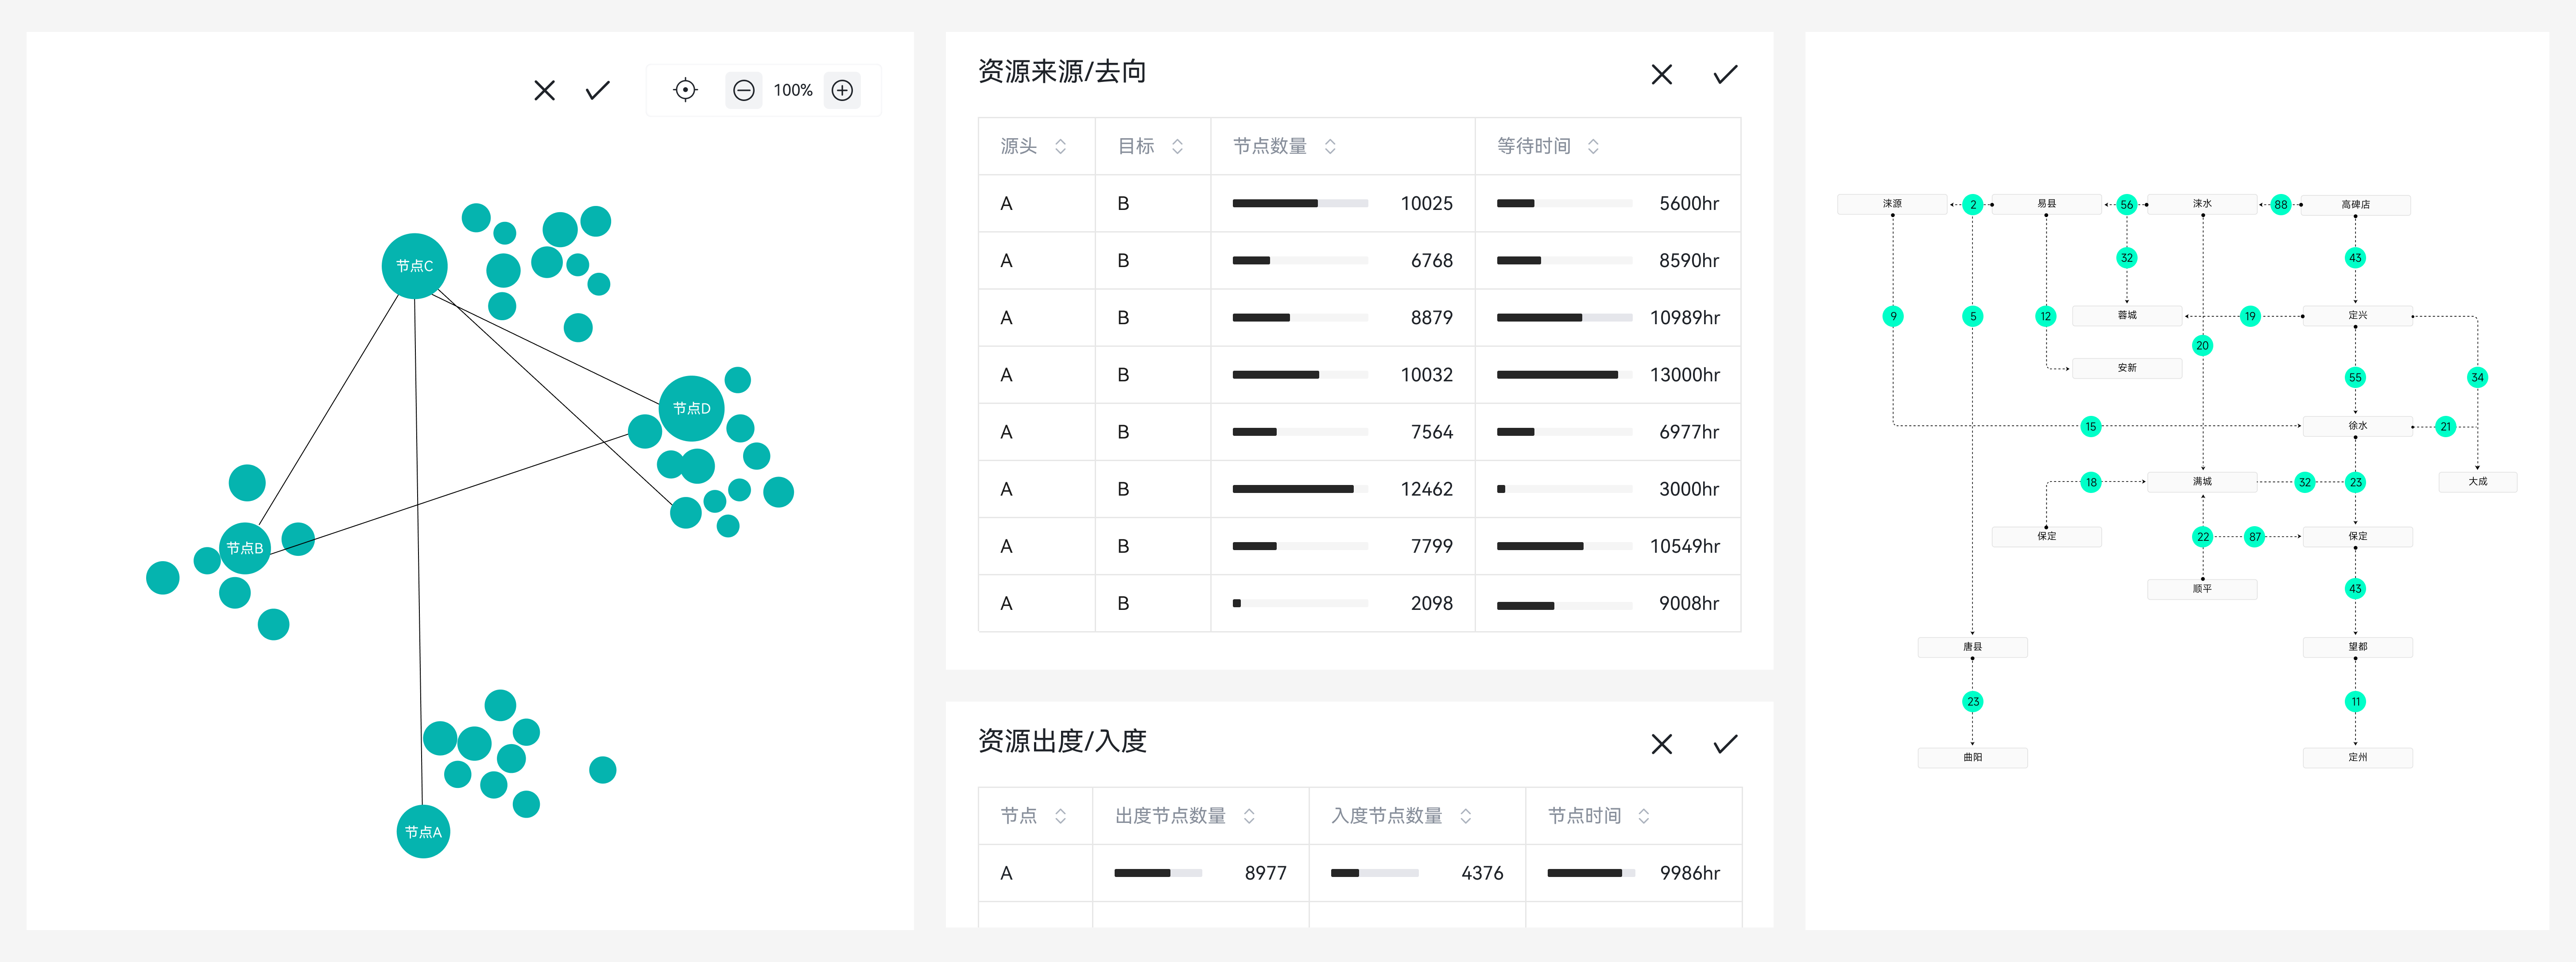Select 节点C in the graph
This screenshot has height=962, width=2576.
(414, 266)
